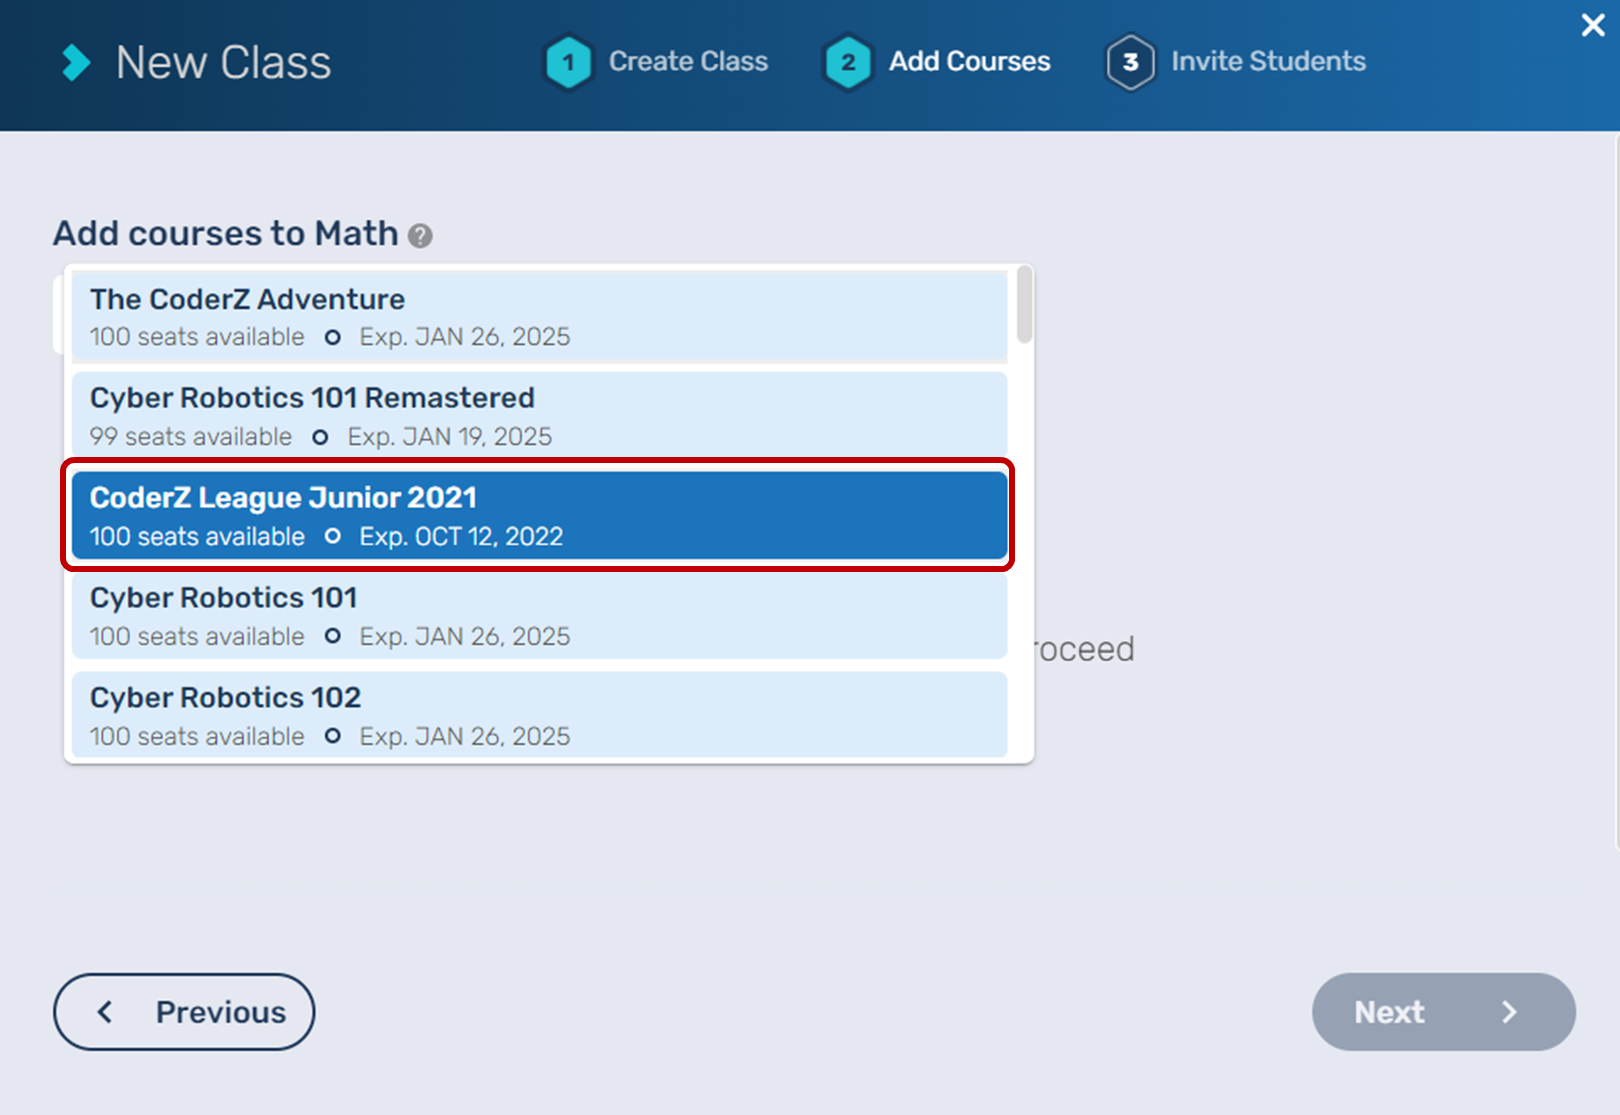Click the step 2 hexagon icon
Image resolution: width=1620 pixels, height=1115 pixels.
pos(848,63)
